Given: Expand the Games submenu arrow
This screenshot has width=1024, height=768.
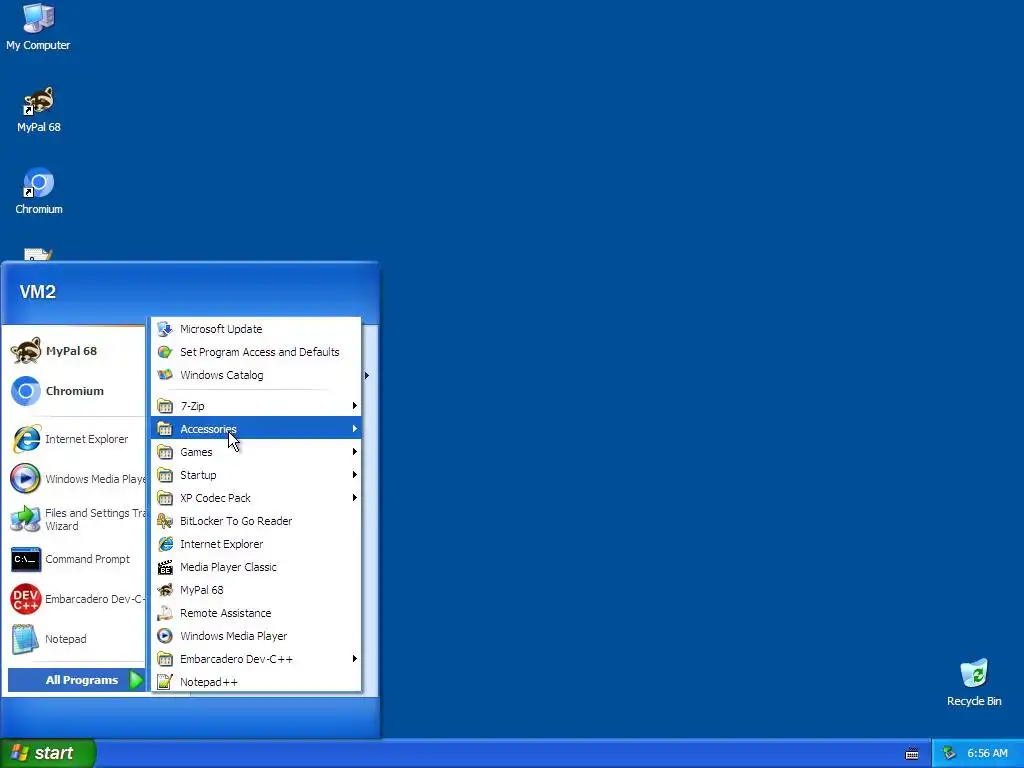Looking at the screenshot, I should 355,451.
